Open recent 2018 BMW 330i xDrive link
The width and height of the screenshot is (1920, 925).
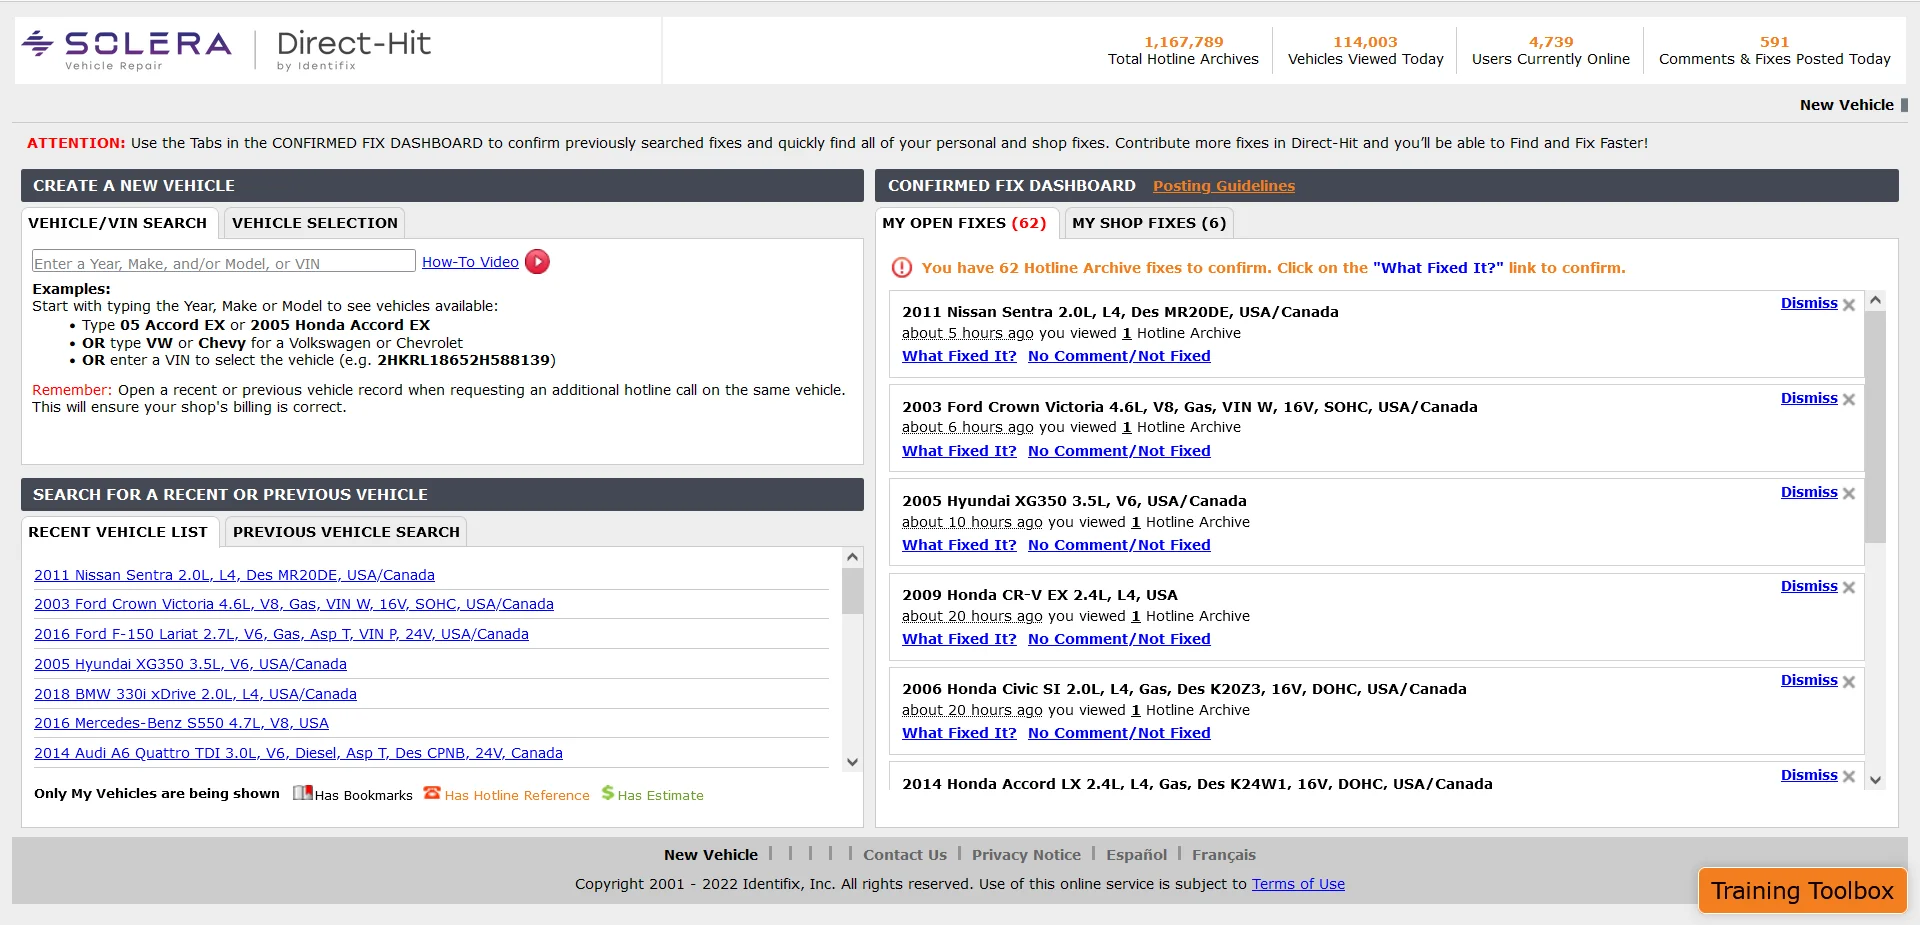(x=195, y=694)
